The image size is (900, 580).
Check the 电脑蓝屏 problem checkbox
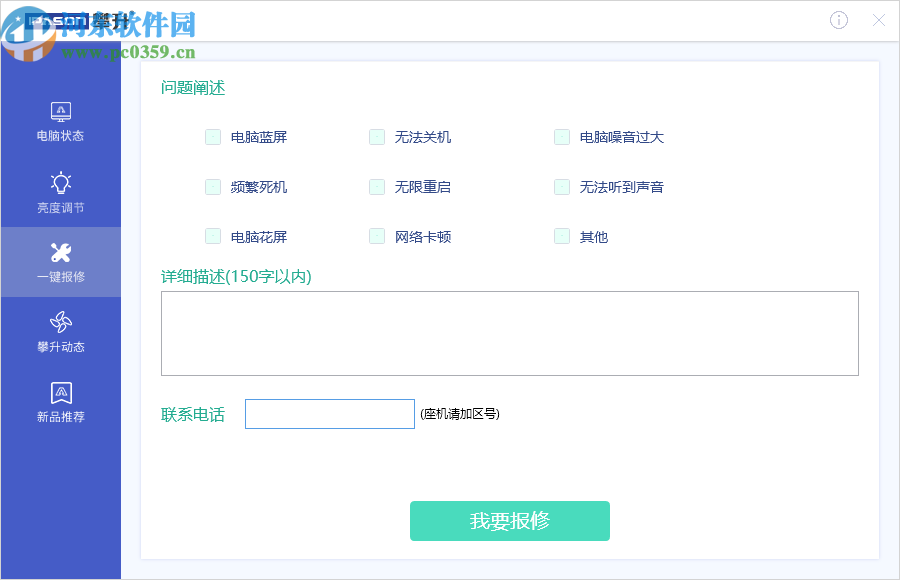click(x=213, y=137)
